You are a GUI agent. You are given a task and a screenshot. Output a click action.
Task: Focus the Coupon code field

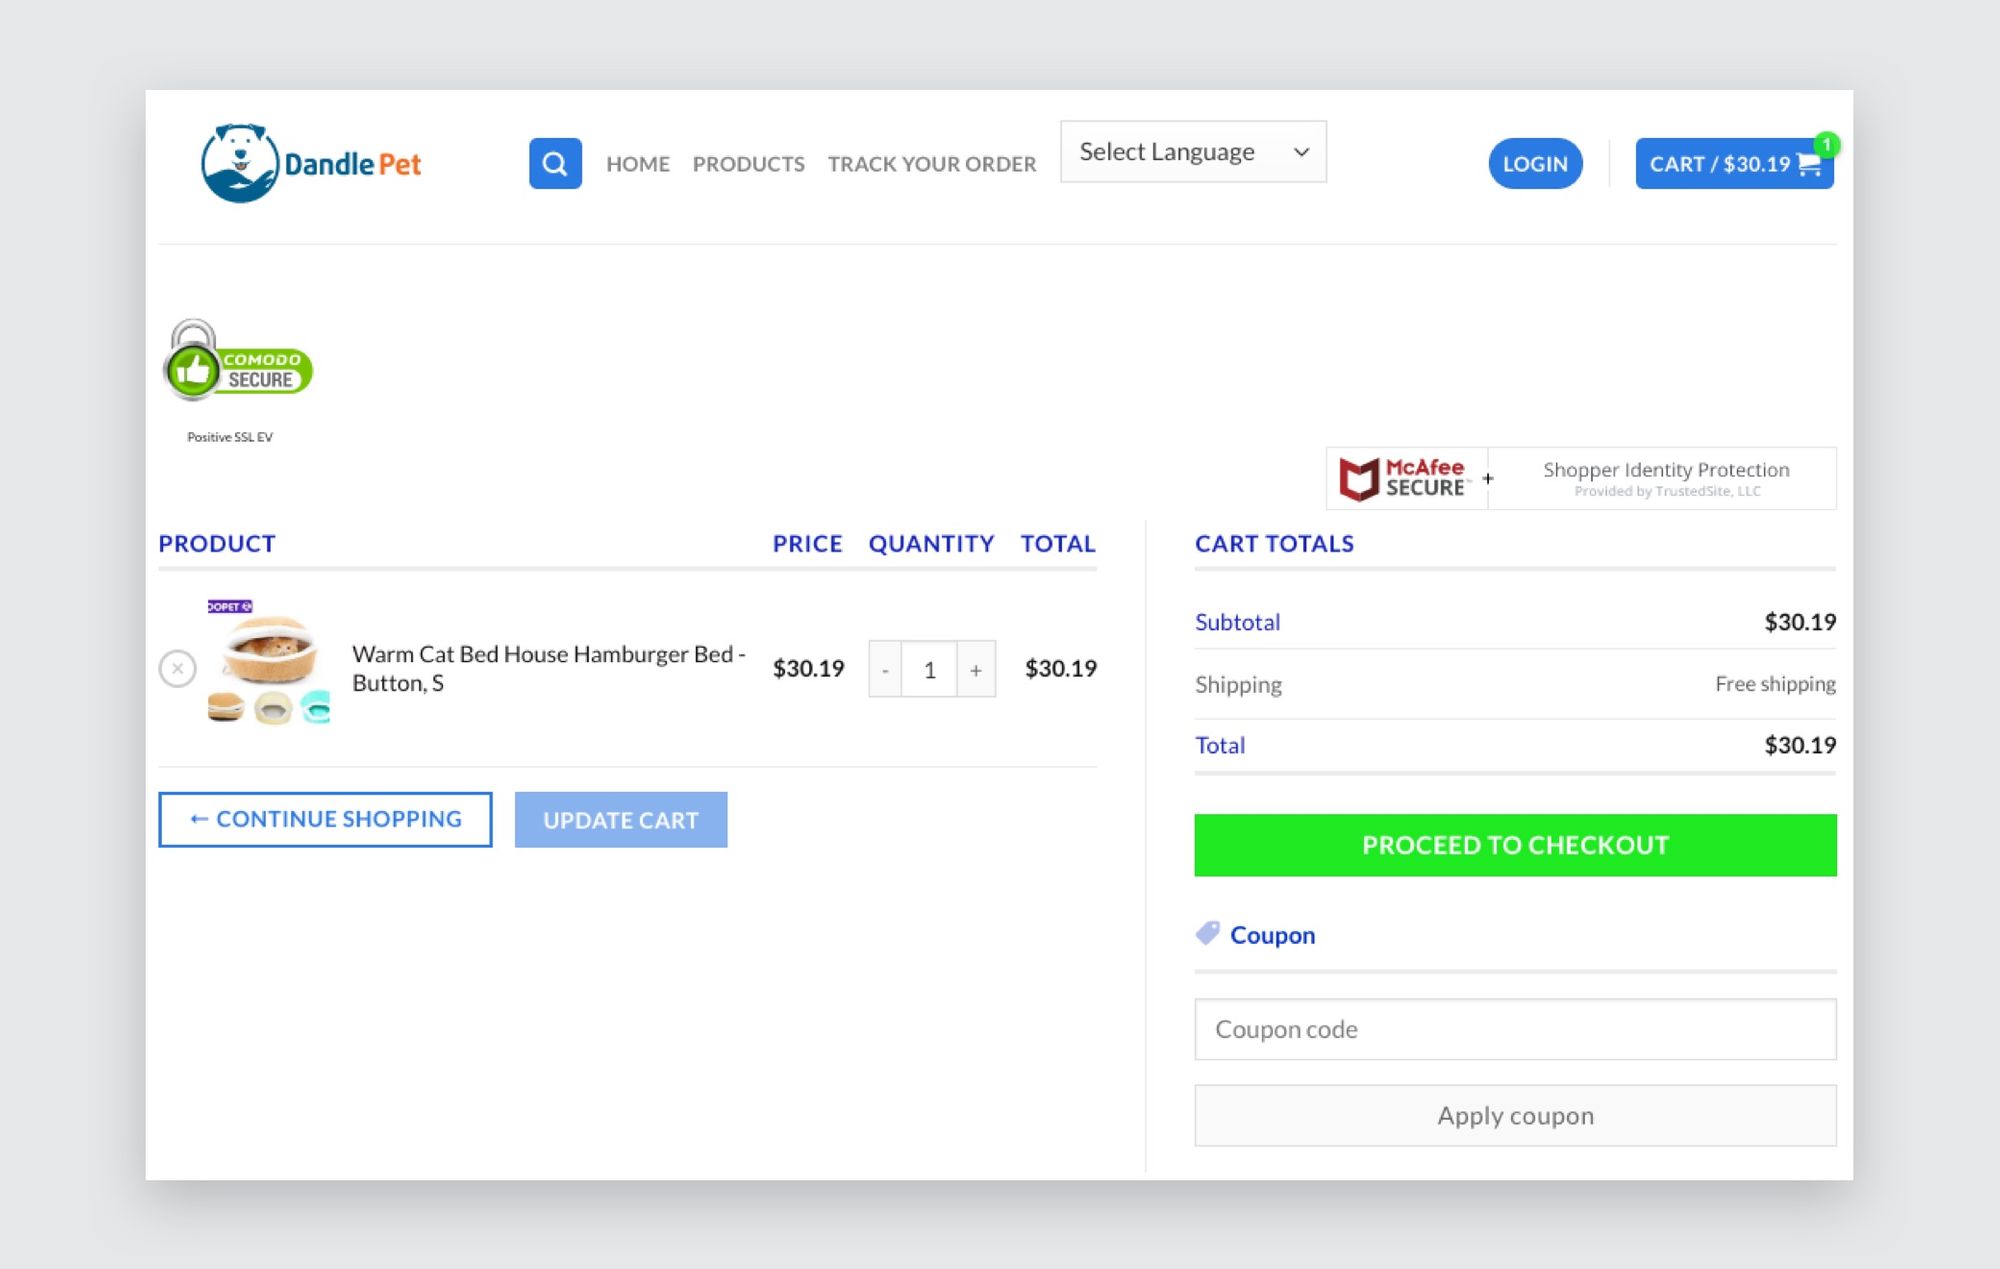click(x=1515, y=1029)
